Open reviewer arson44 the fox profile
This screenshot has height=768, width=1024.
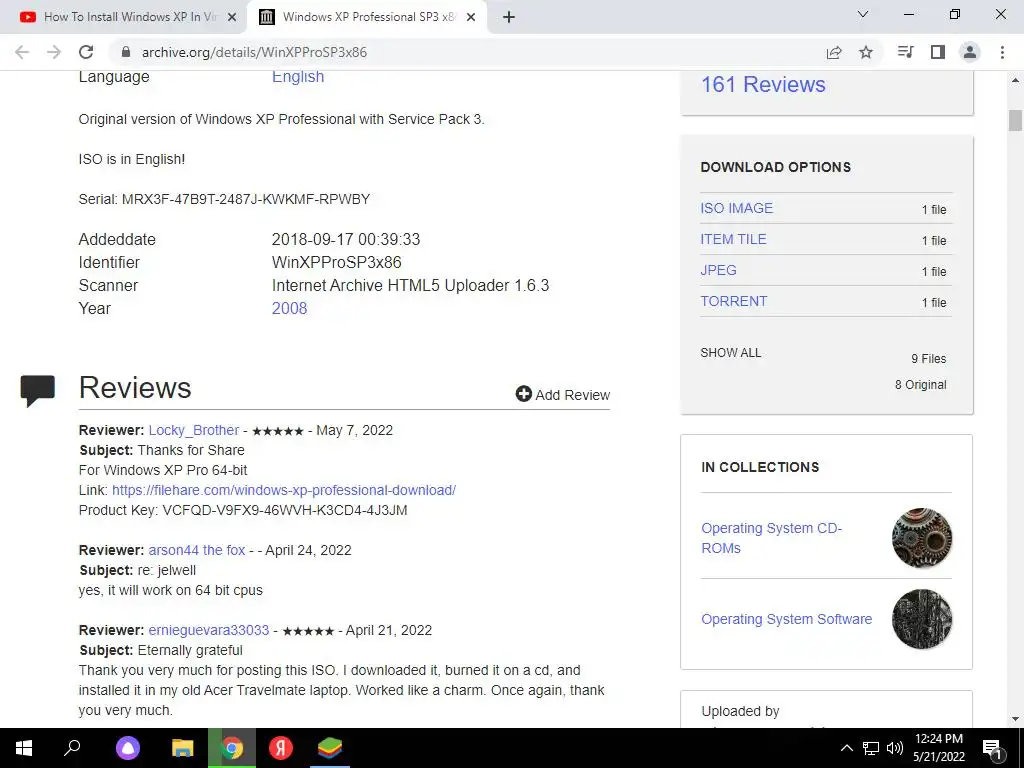[197, 551]
